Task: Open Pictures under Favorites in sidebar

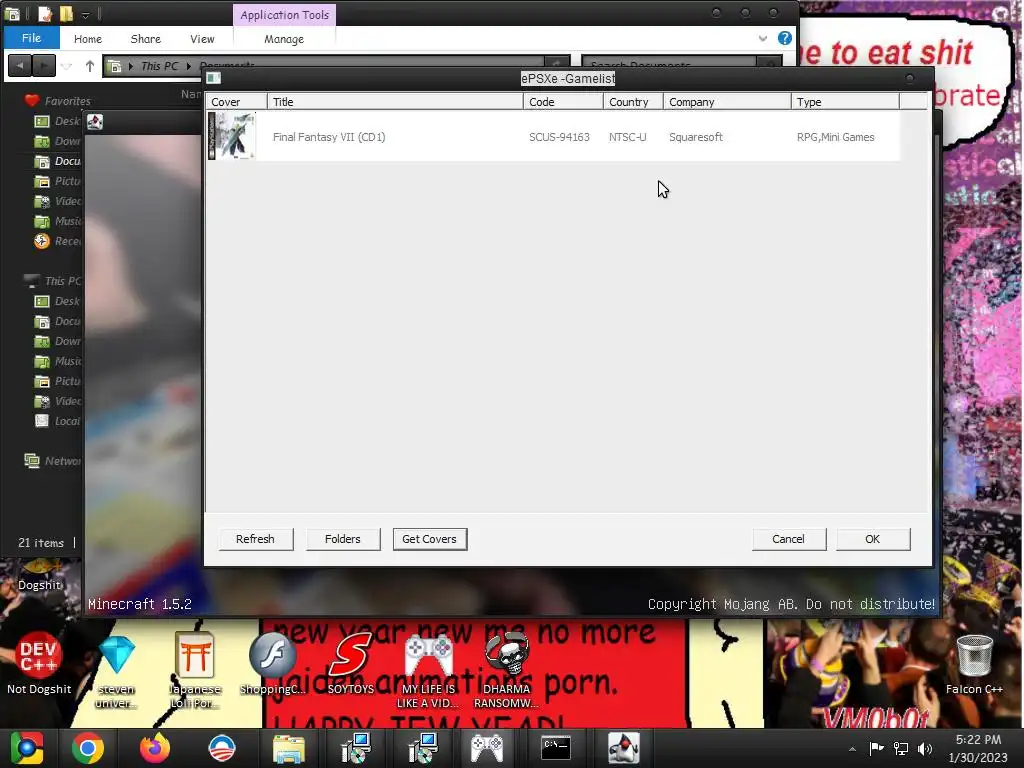Action: pos(57,181)
